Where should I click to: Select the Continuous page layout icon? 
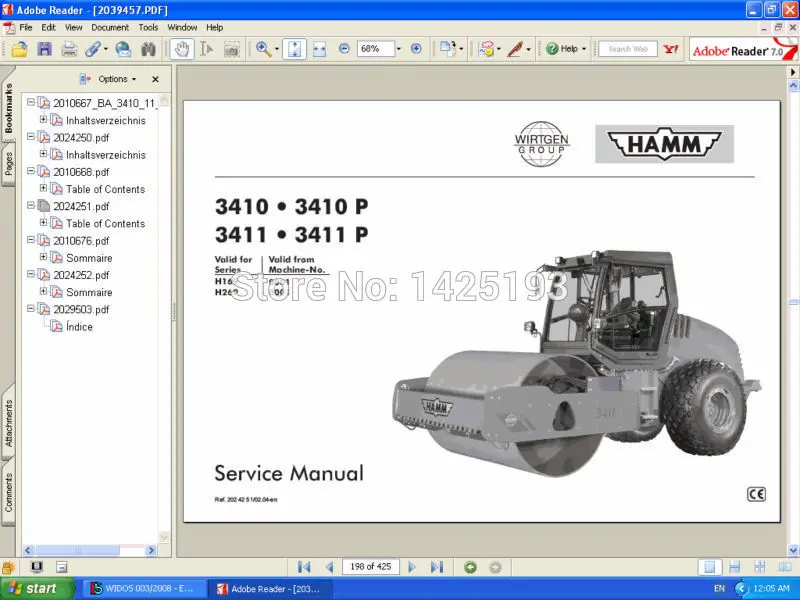[735, 567]
